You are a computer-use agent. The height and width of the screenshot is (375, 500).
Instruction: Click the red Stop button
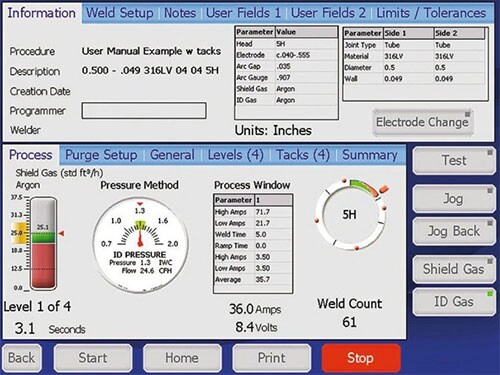click(361, 358)
